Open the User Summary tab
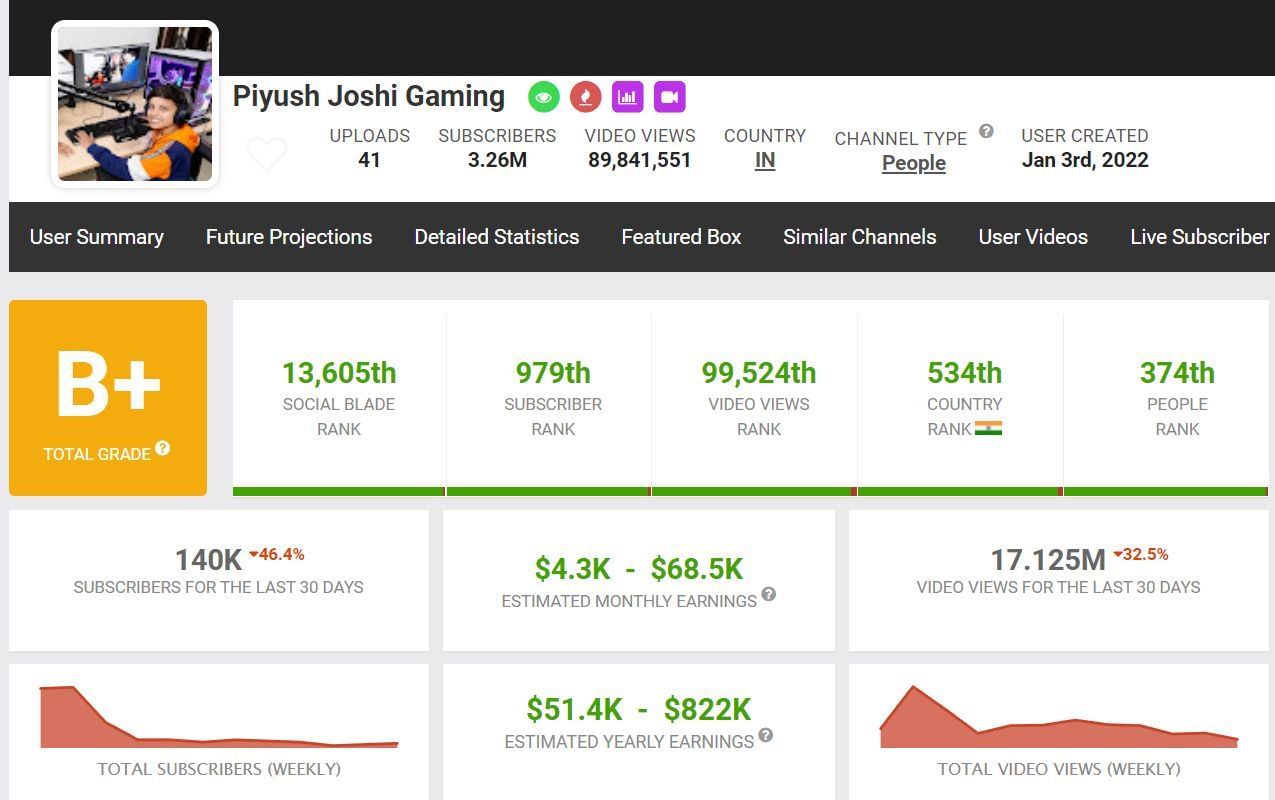1275x800 pixels. point(97,237)
